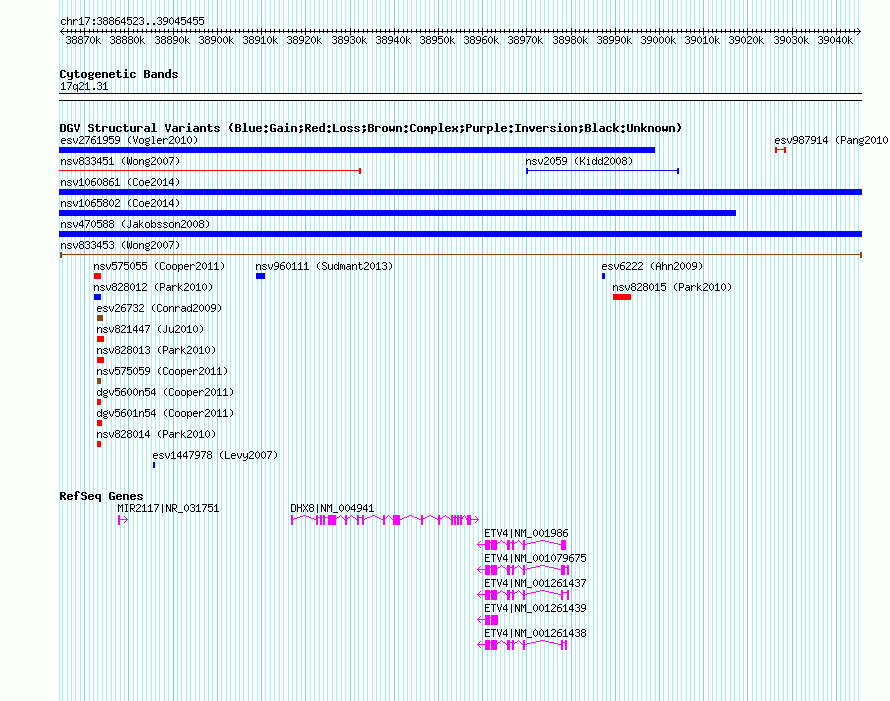Viewport: 890px width, 701px height.
Task: Click the ETV4 NM_001261437 transcript glyph
Action: [x=523, y=594]
